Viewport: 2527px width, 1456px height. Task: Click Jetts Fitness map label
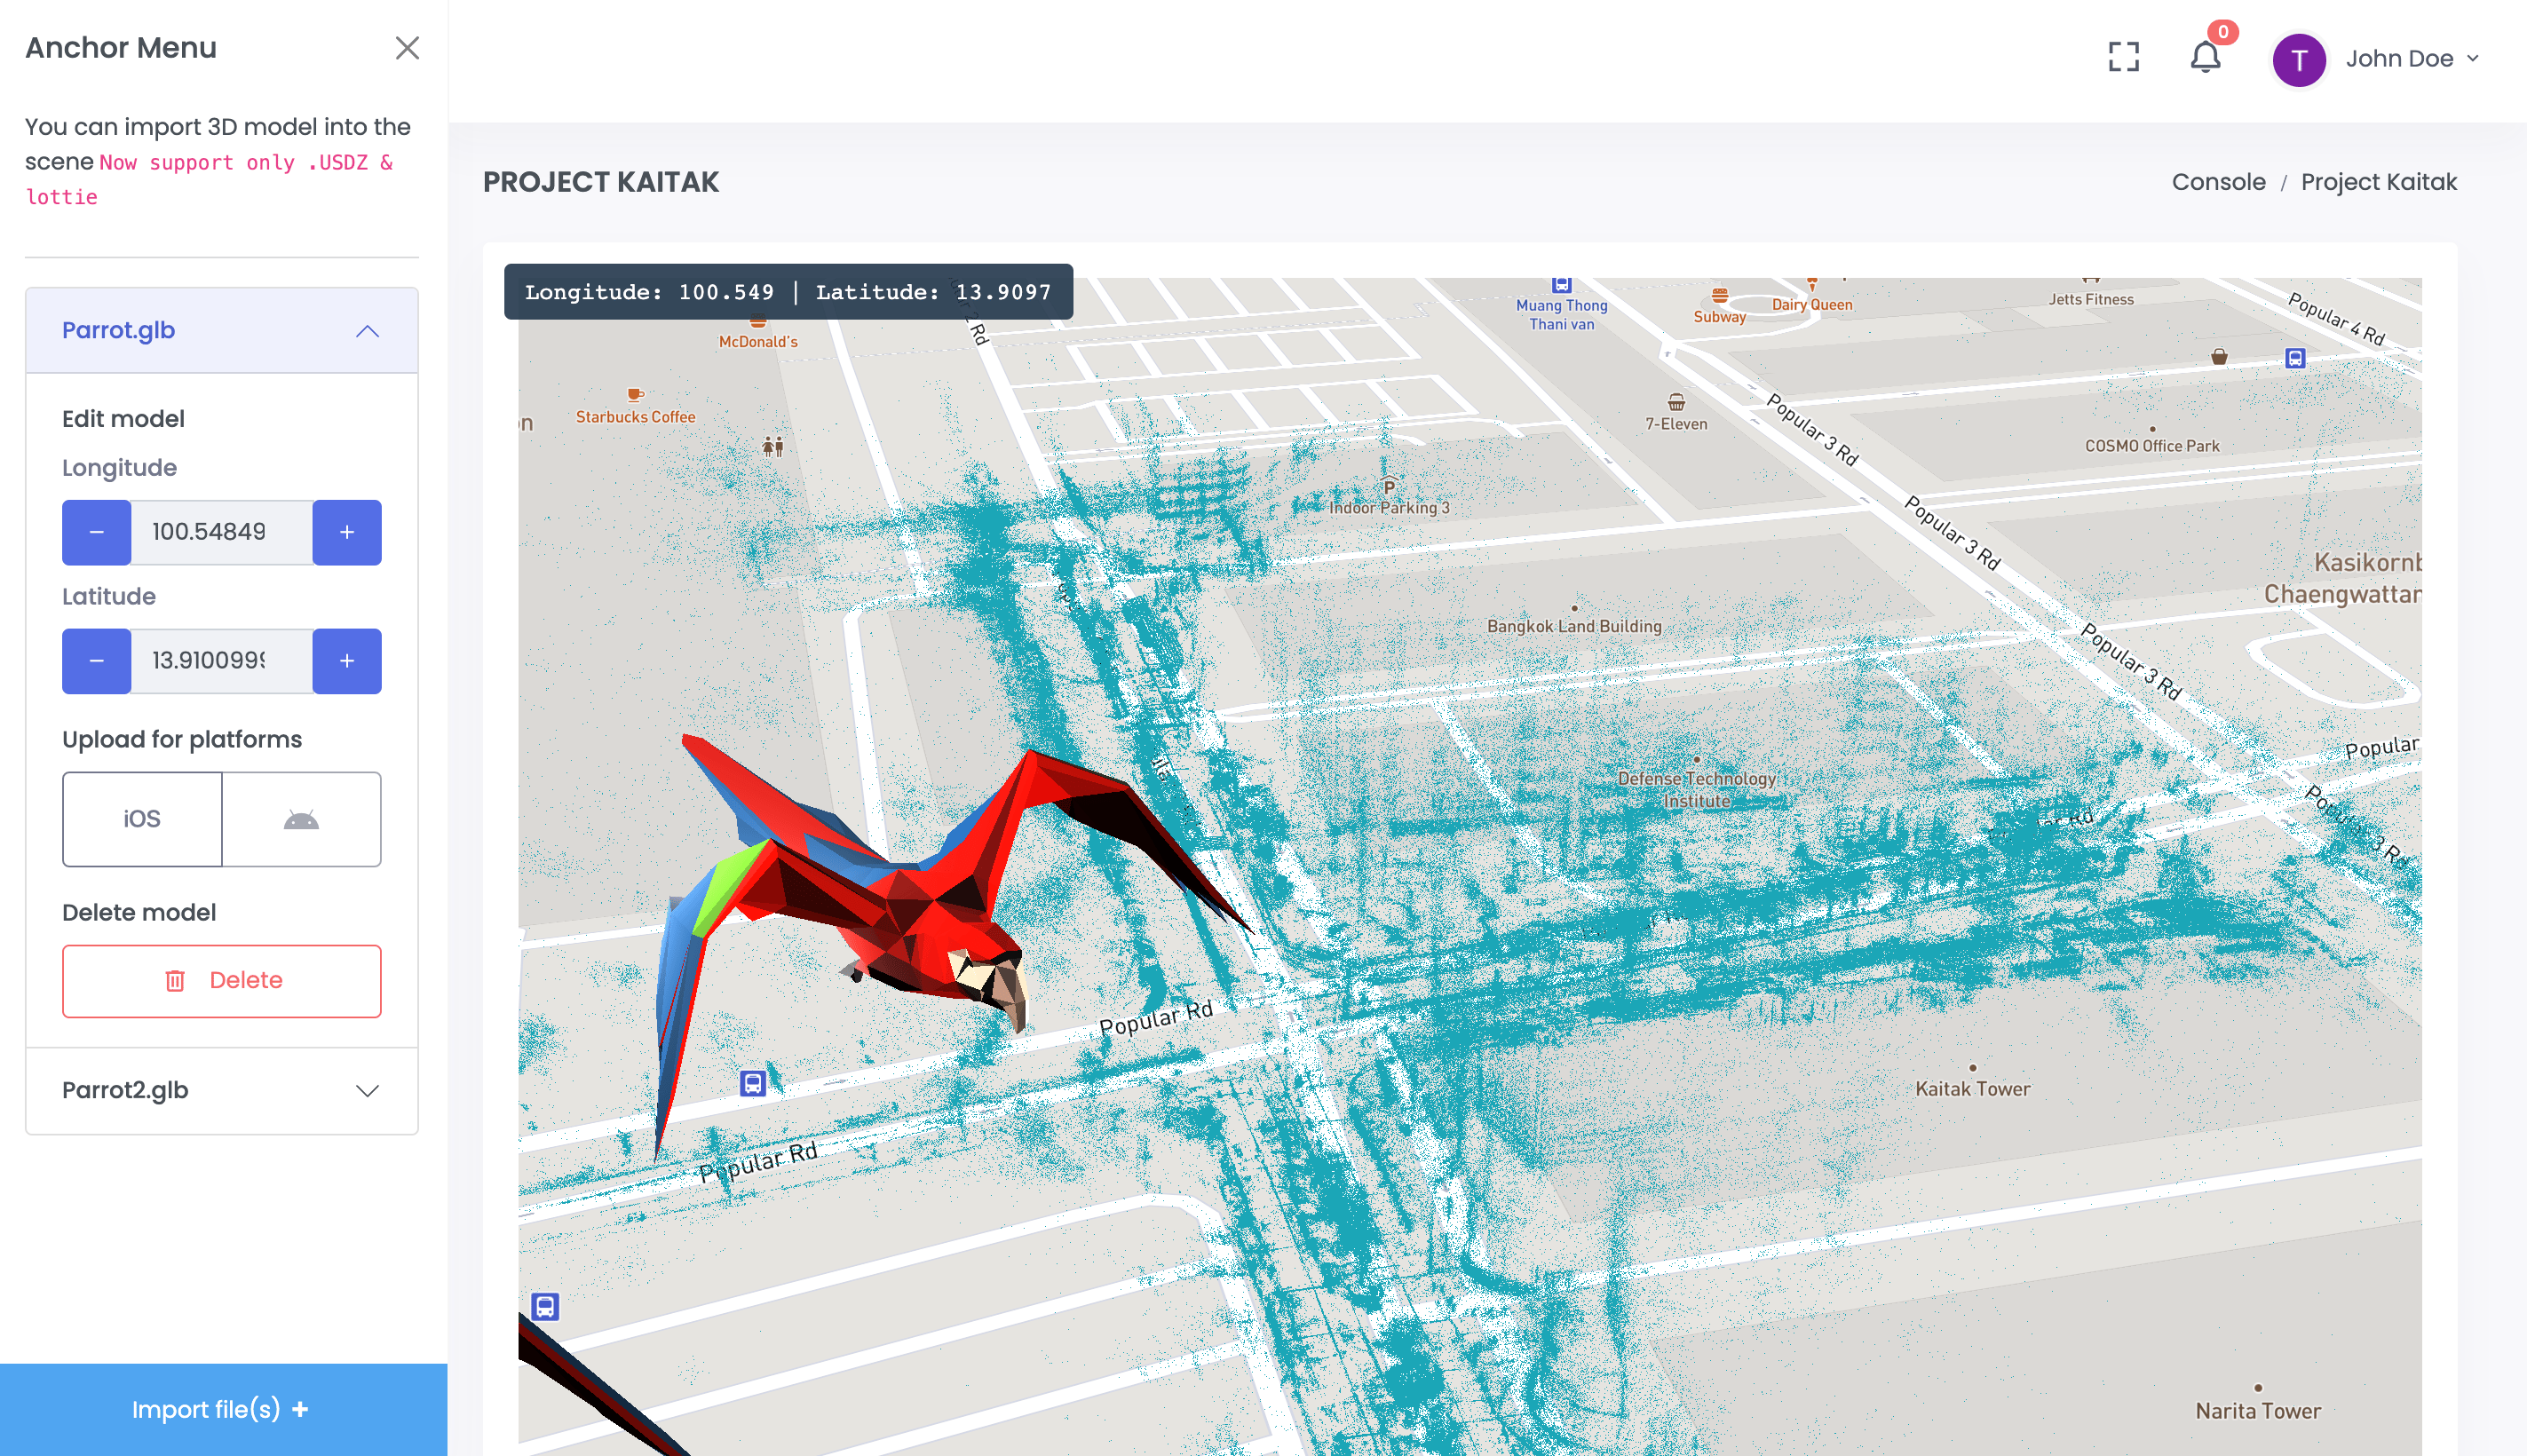point(2090,299)
